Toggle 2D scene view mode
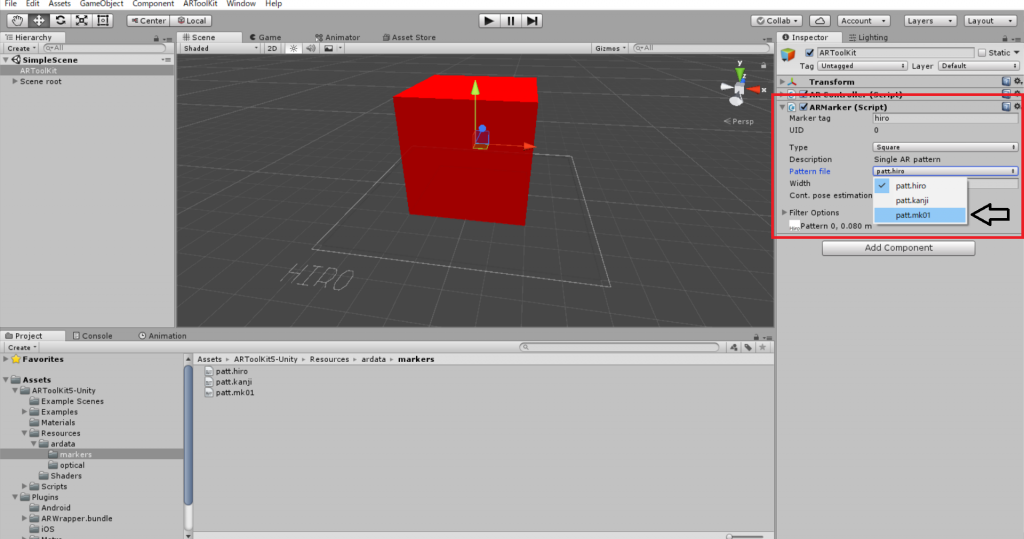The width and height of the screenshot is (1024, 539). [x=272, y=48]
